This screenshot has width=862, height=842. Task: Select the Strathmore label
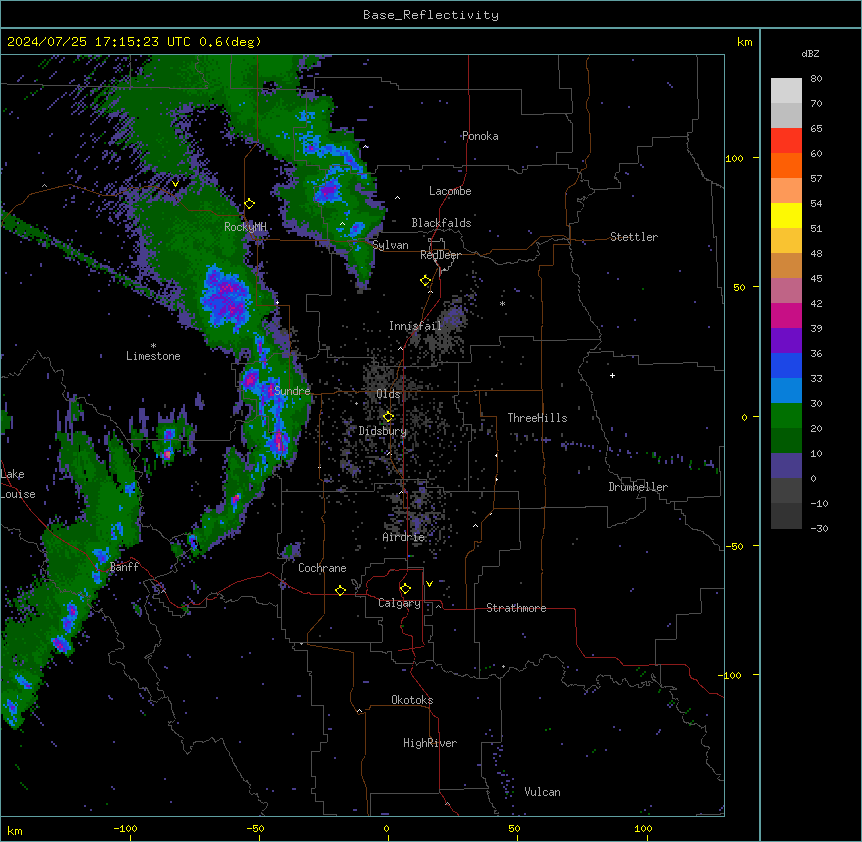coord(516,608)
